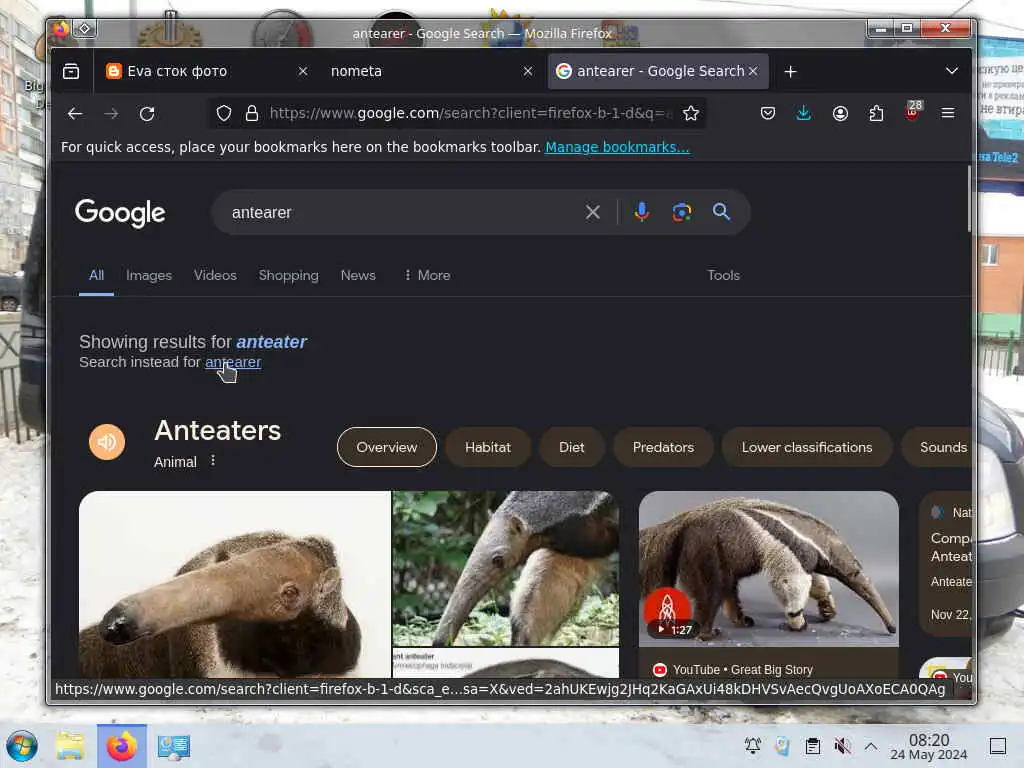Click the Manage bookmarks link

tap(617, 148)
